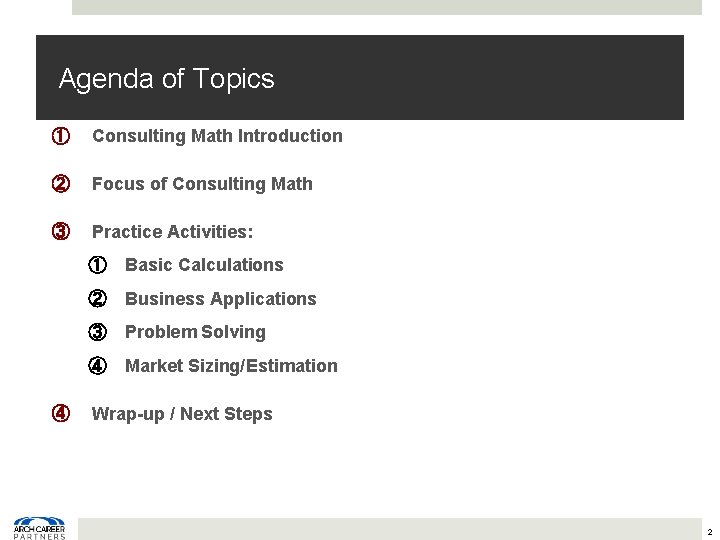
Task: Select the Wrap-up / Next Steps item
Action: point(182,413)
